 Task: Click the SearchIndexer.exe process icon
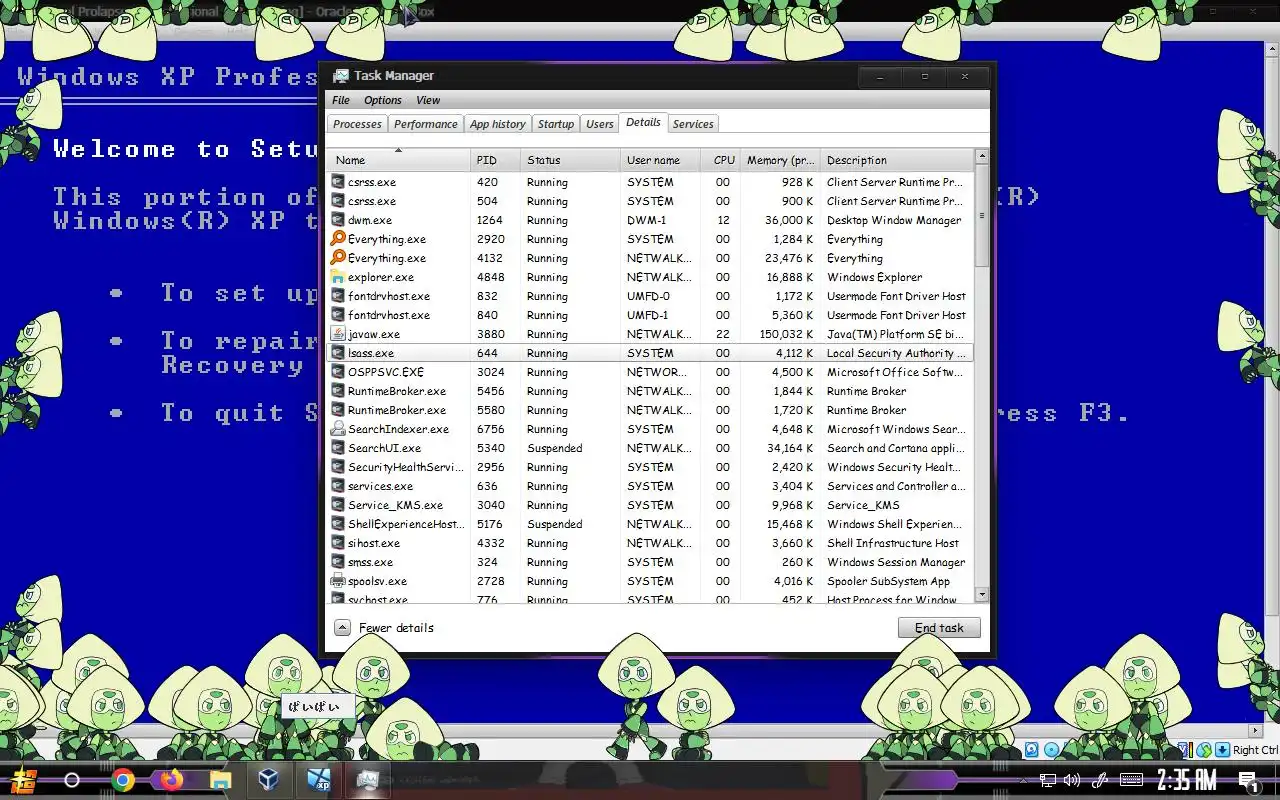(338, 429)
